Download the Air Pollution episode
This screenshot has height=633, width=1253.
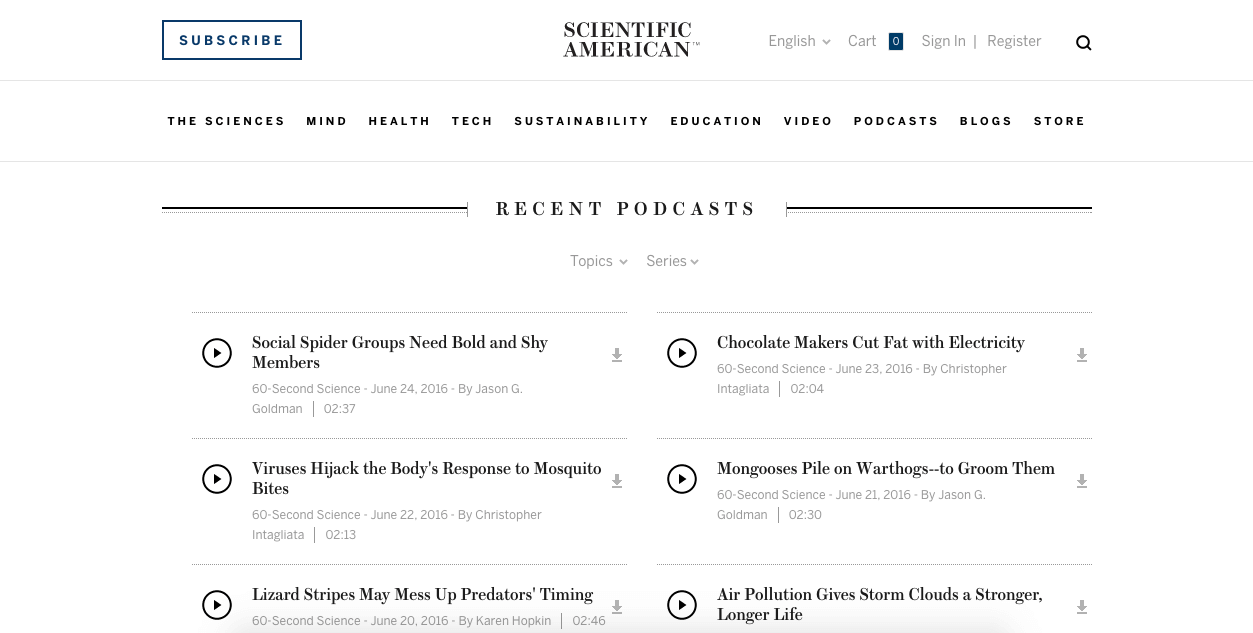[1082, 607]
